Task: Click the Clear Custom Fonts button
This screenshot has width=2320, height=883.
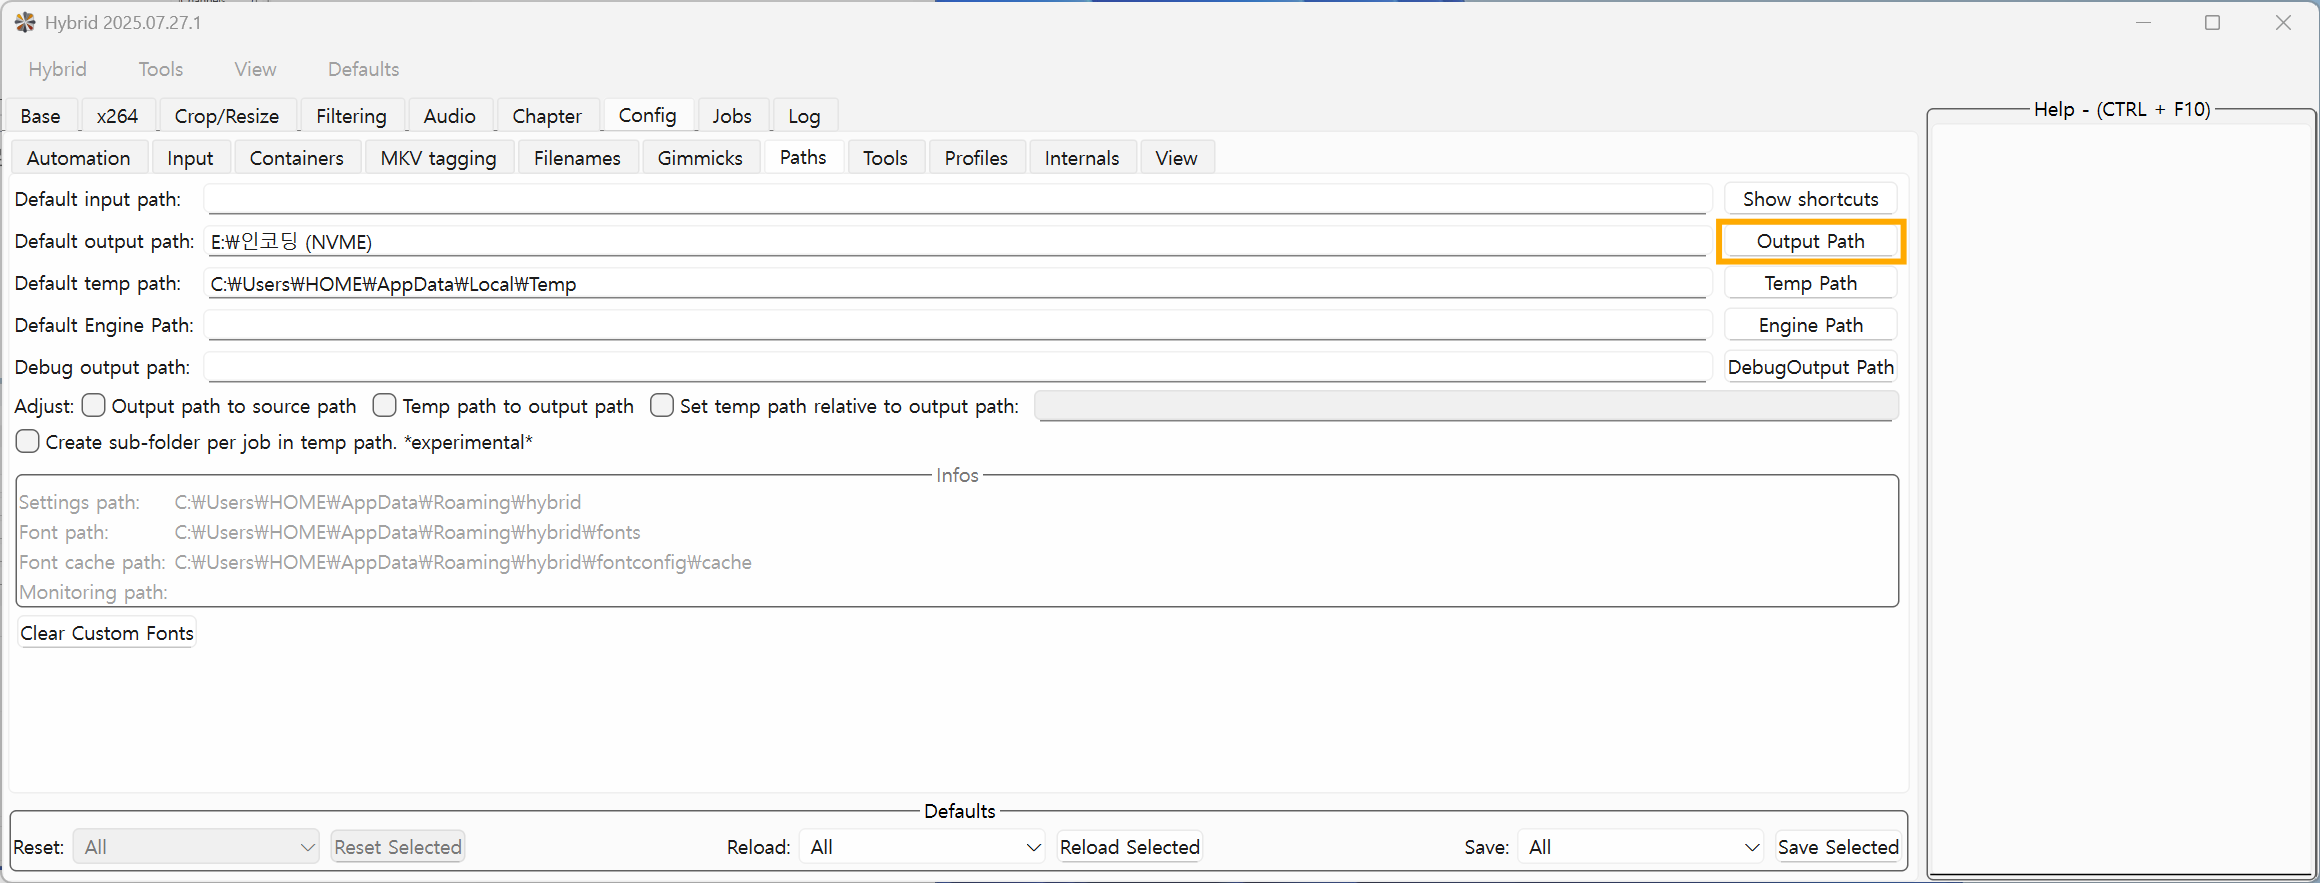Action: point(107,633)
